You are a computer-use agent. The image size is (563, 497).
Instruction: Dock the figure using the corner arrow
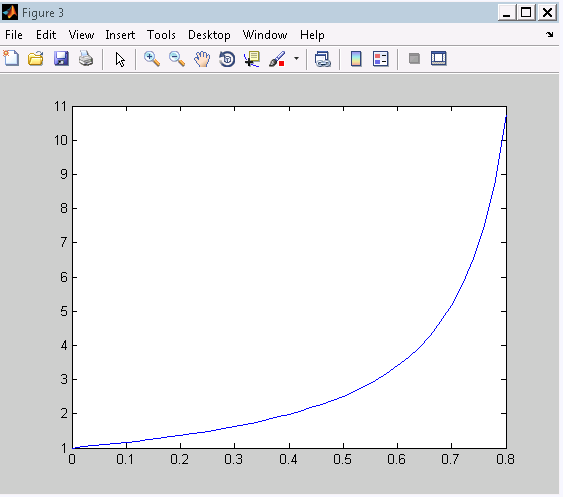pos(549,34)
